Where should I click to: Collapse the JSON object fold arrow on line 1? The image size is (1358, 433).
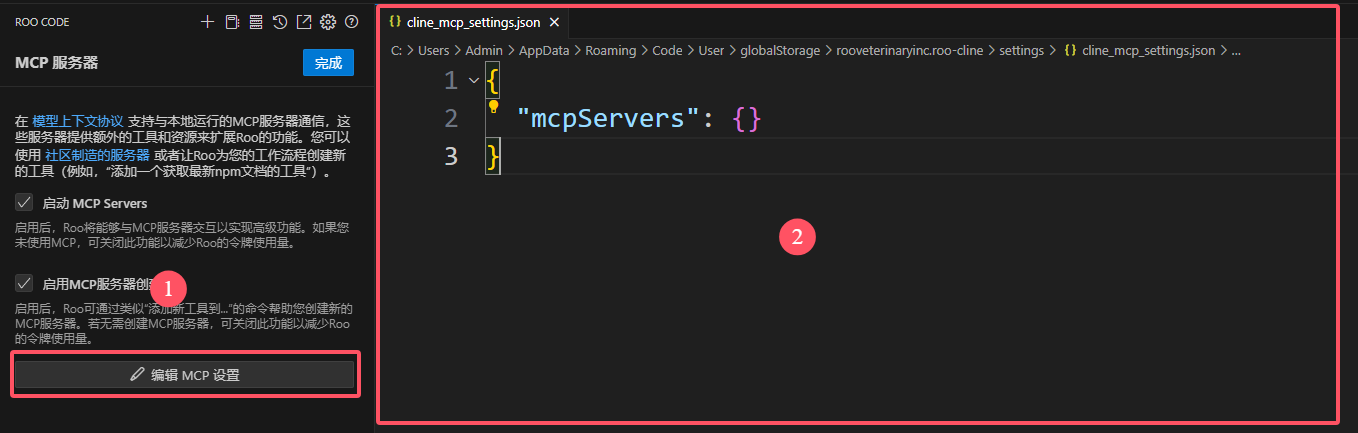click(x=474, y=80)
